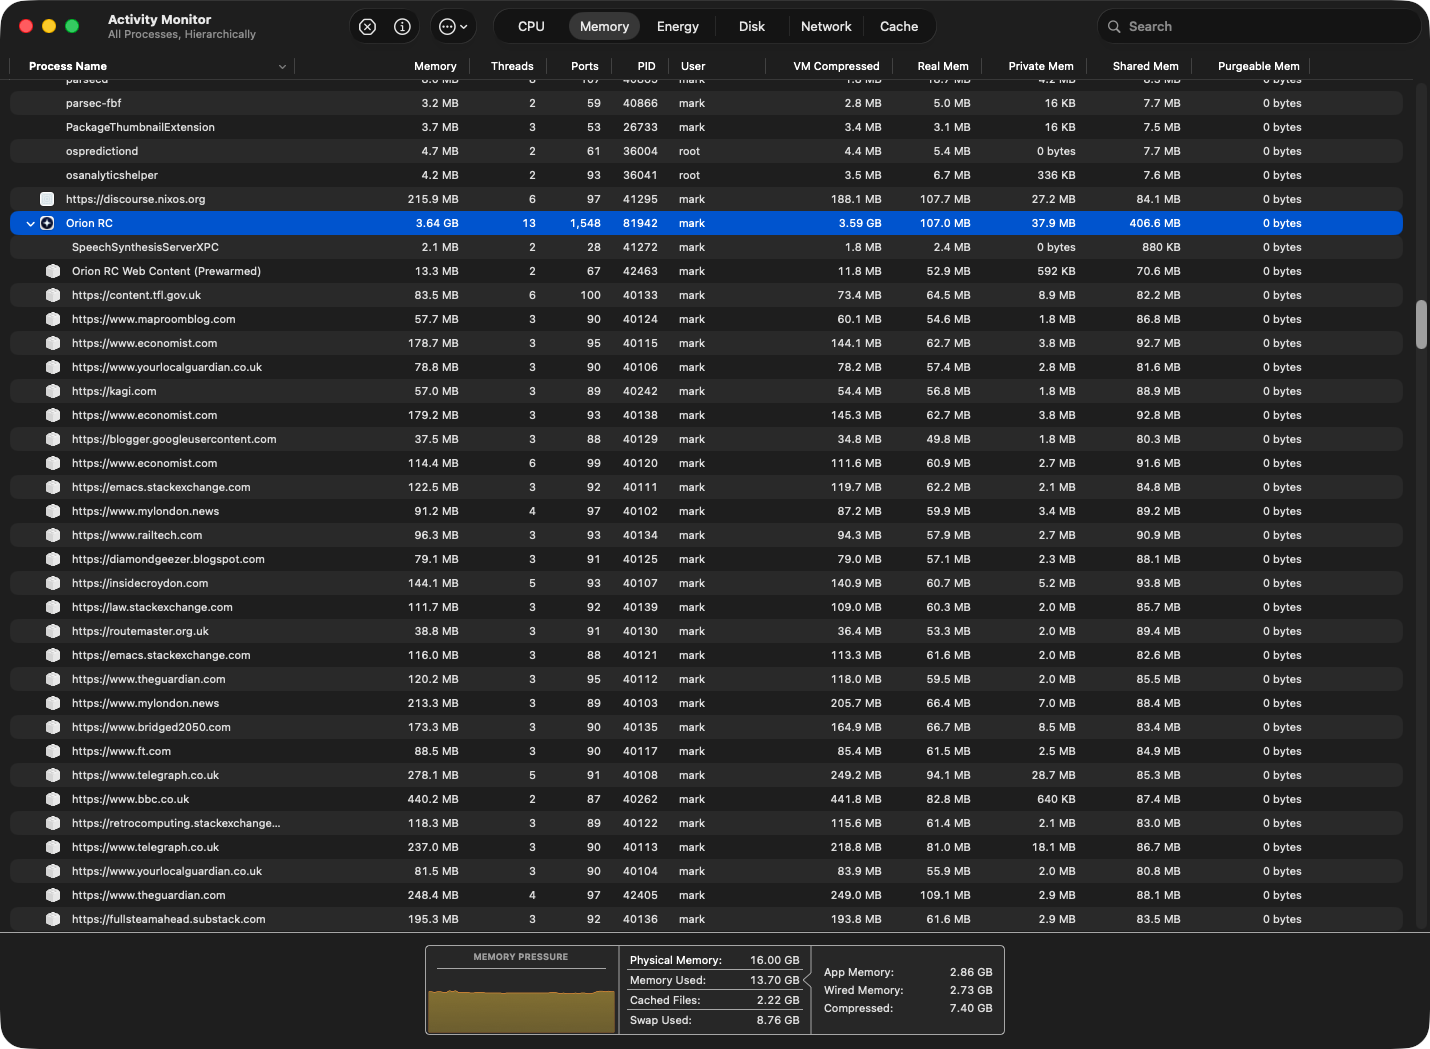This screenshot has width=1430, height=1049.
Task: Sort by the Threads column header
Action: pos(512,66)
